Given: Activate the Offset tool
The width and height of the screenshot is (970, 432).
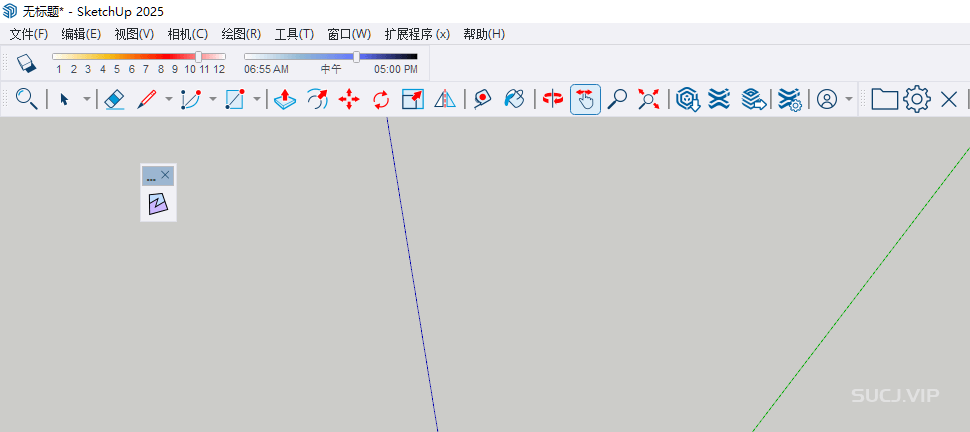Looking at the screenshot, I should pos(317,99).
